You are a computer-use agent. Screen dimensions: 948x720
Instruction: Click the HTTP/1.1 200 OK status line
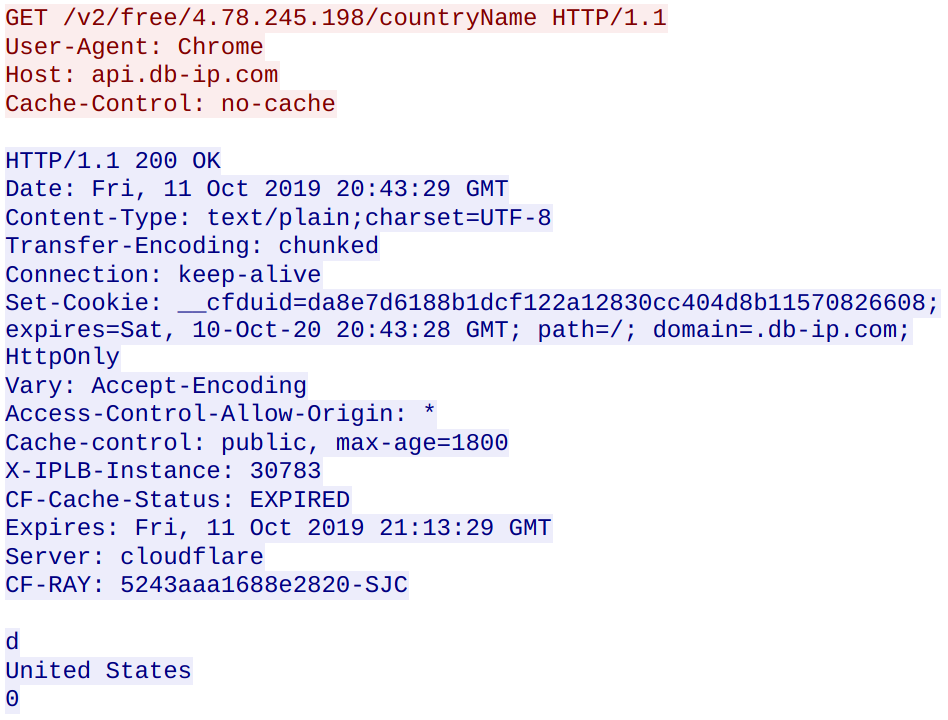pyautogui.click(x=113, y=161)
